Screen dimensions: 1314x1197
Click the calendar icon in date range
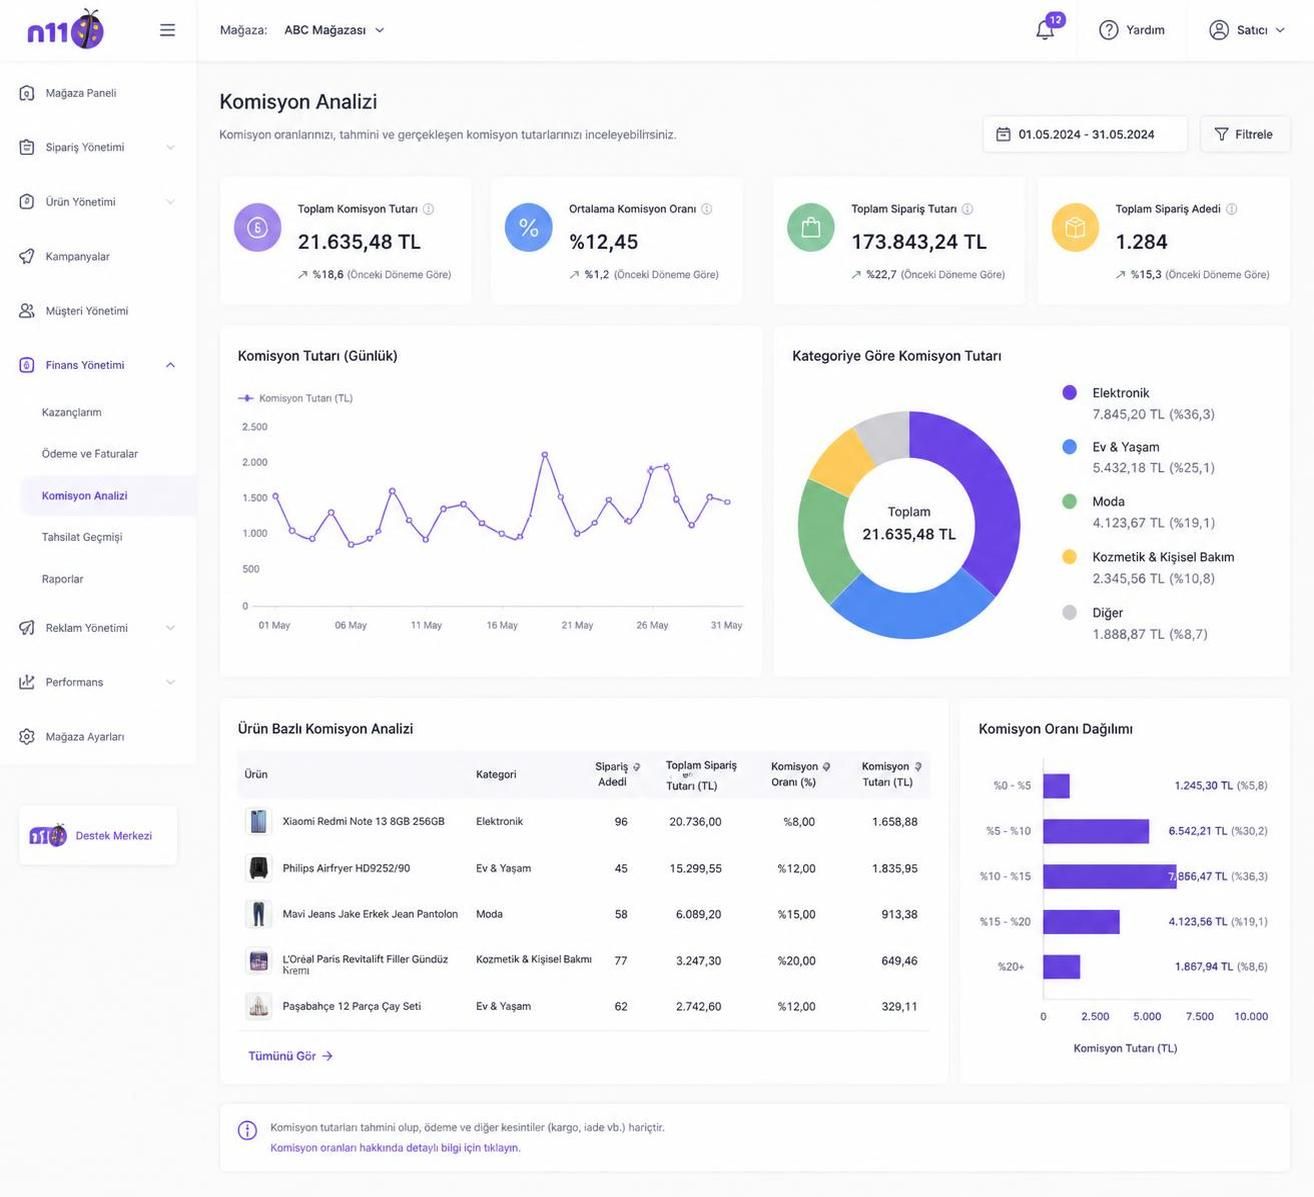[x=1003, y=134]
